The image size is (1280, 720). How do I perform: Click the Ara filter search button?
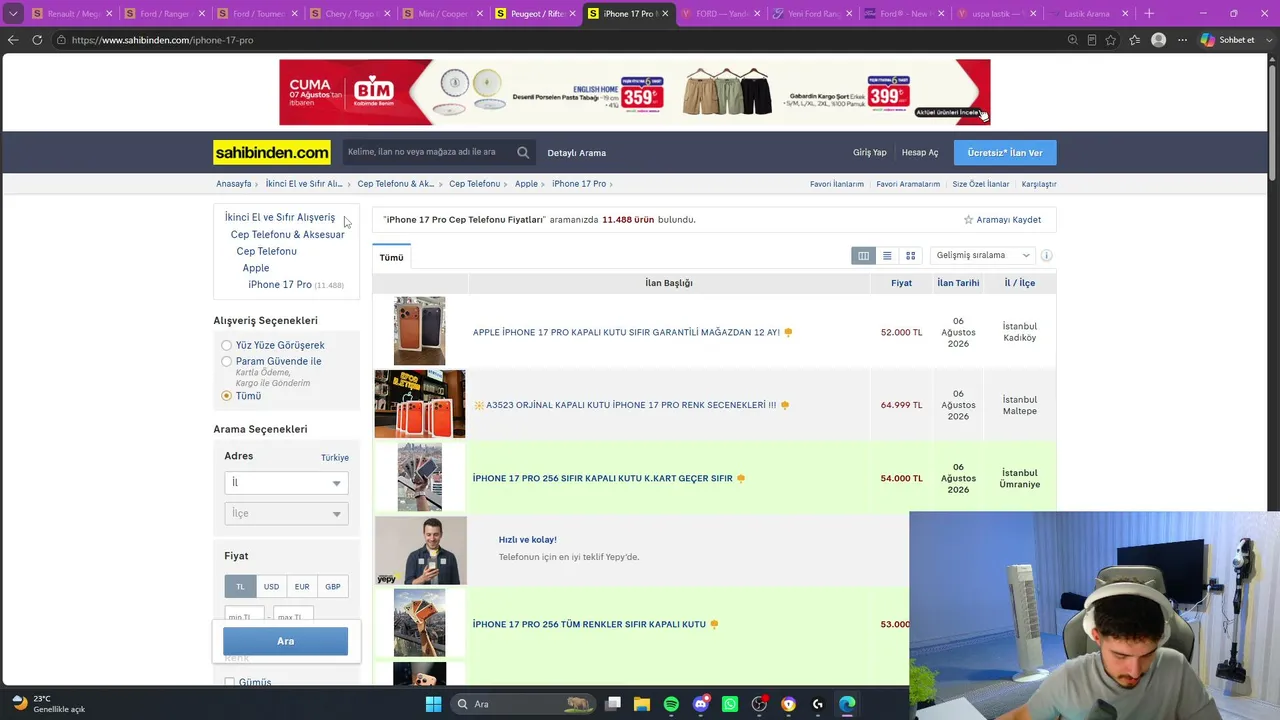coord(286,641)
